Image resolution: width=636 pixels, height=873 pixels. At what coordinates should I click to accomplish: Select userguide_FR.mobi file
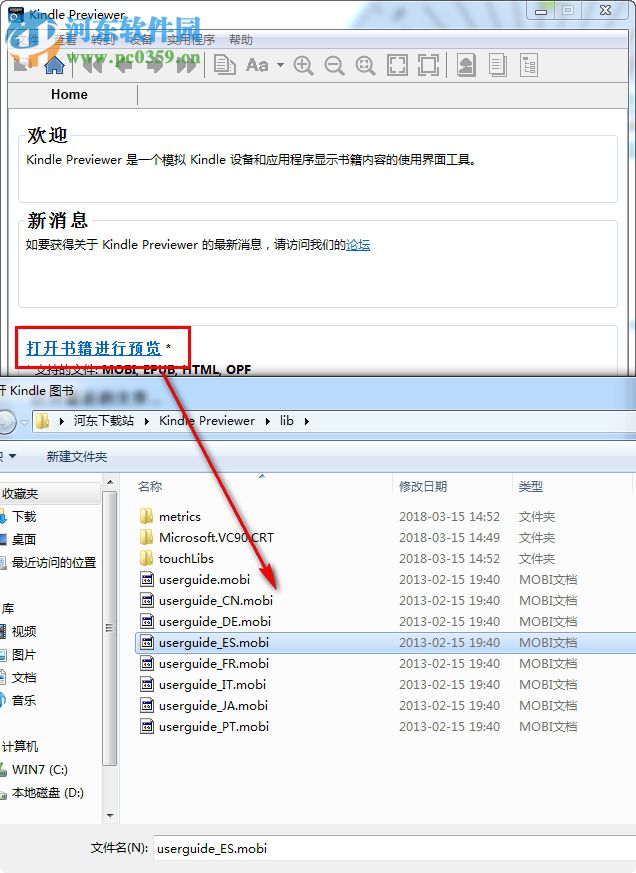[213, 664]
